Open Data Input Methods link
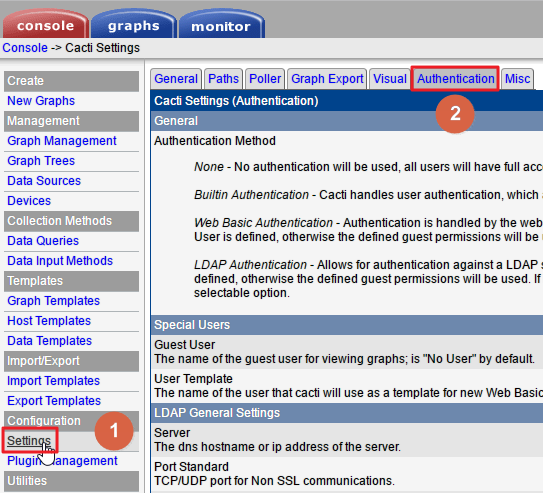This screenshot has width=543, height=493. (60, 261)
